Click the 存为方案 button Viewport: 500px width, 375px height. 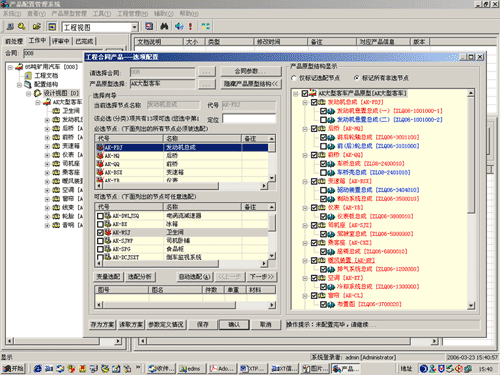pos(102,325)
